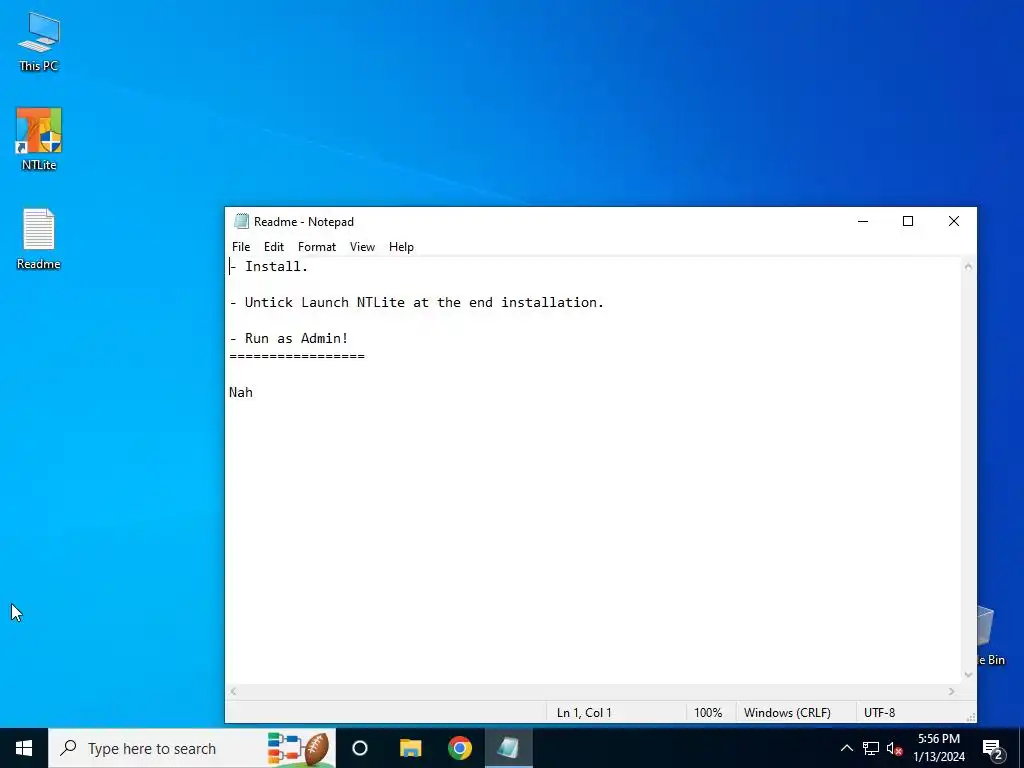
Task: Click the taskbar search box
Action: click(192, 748)
